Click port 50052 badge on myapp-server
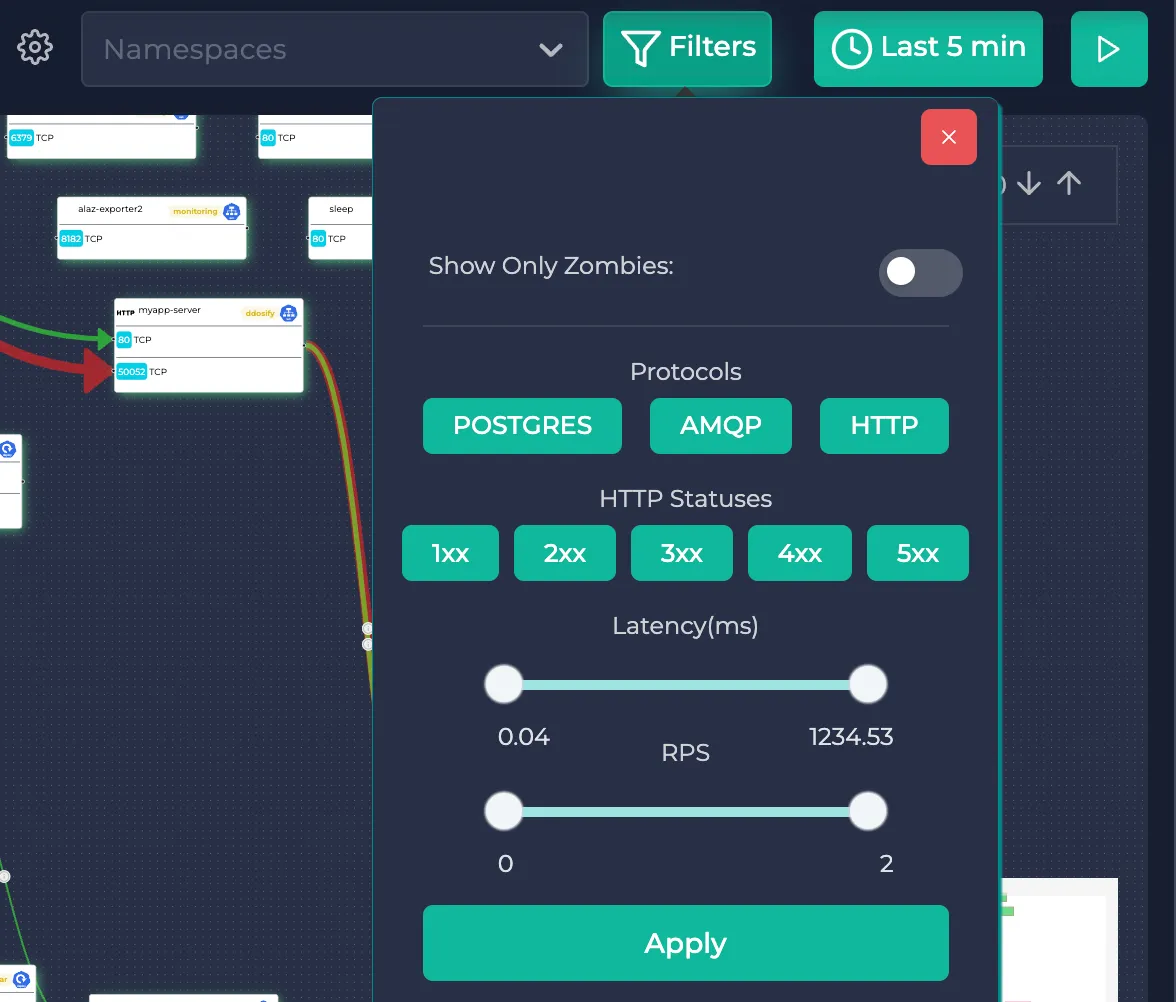 point(131,372)
